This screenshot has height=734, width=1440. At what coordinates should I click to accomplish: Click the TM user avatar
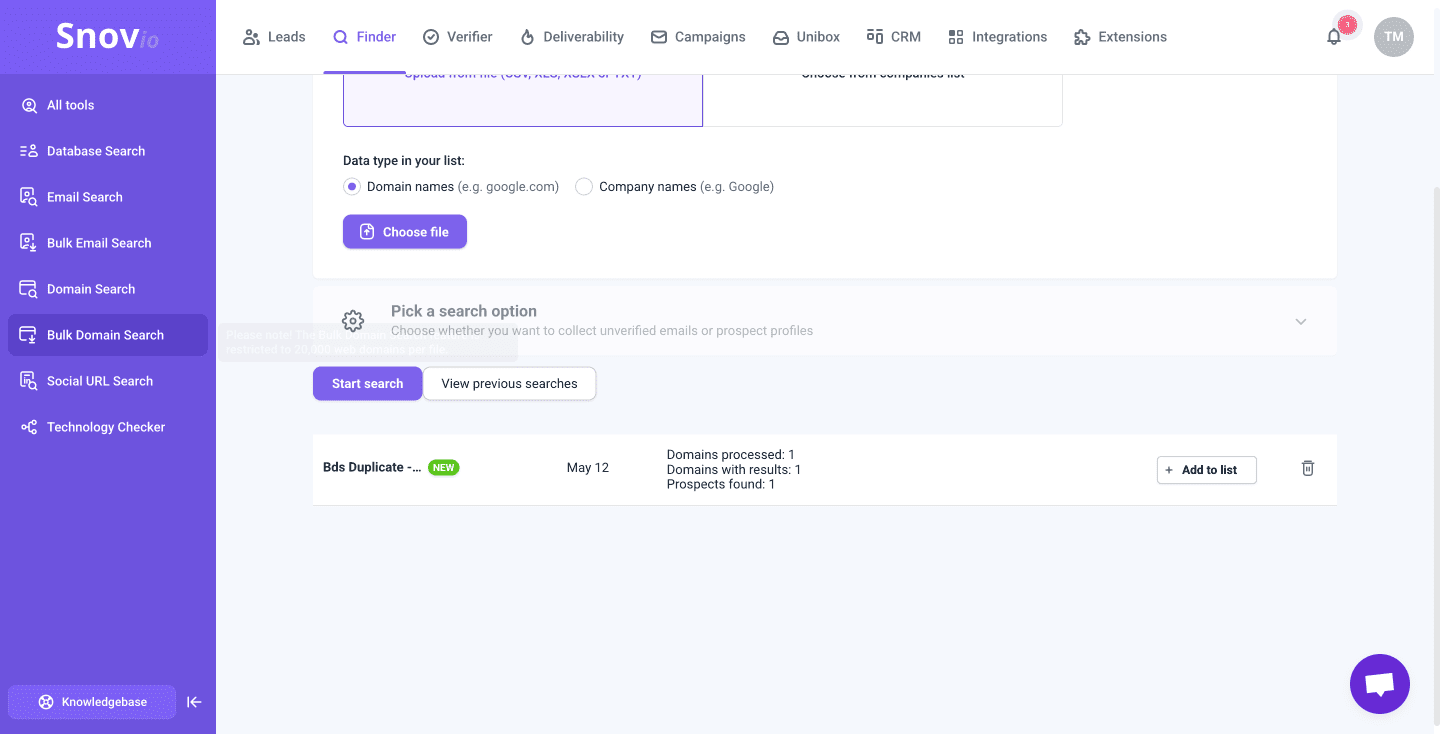point(1393,37)
